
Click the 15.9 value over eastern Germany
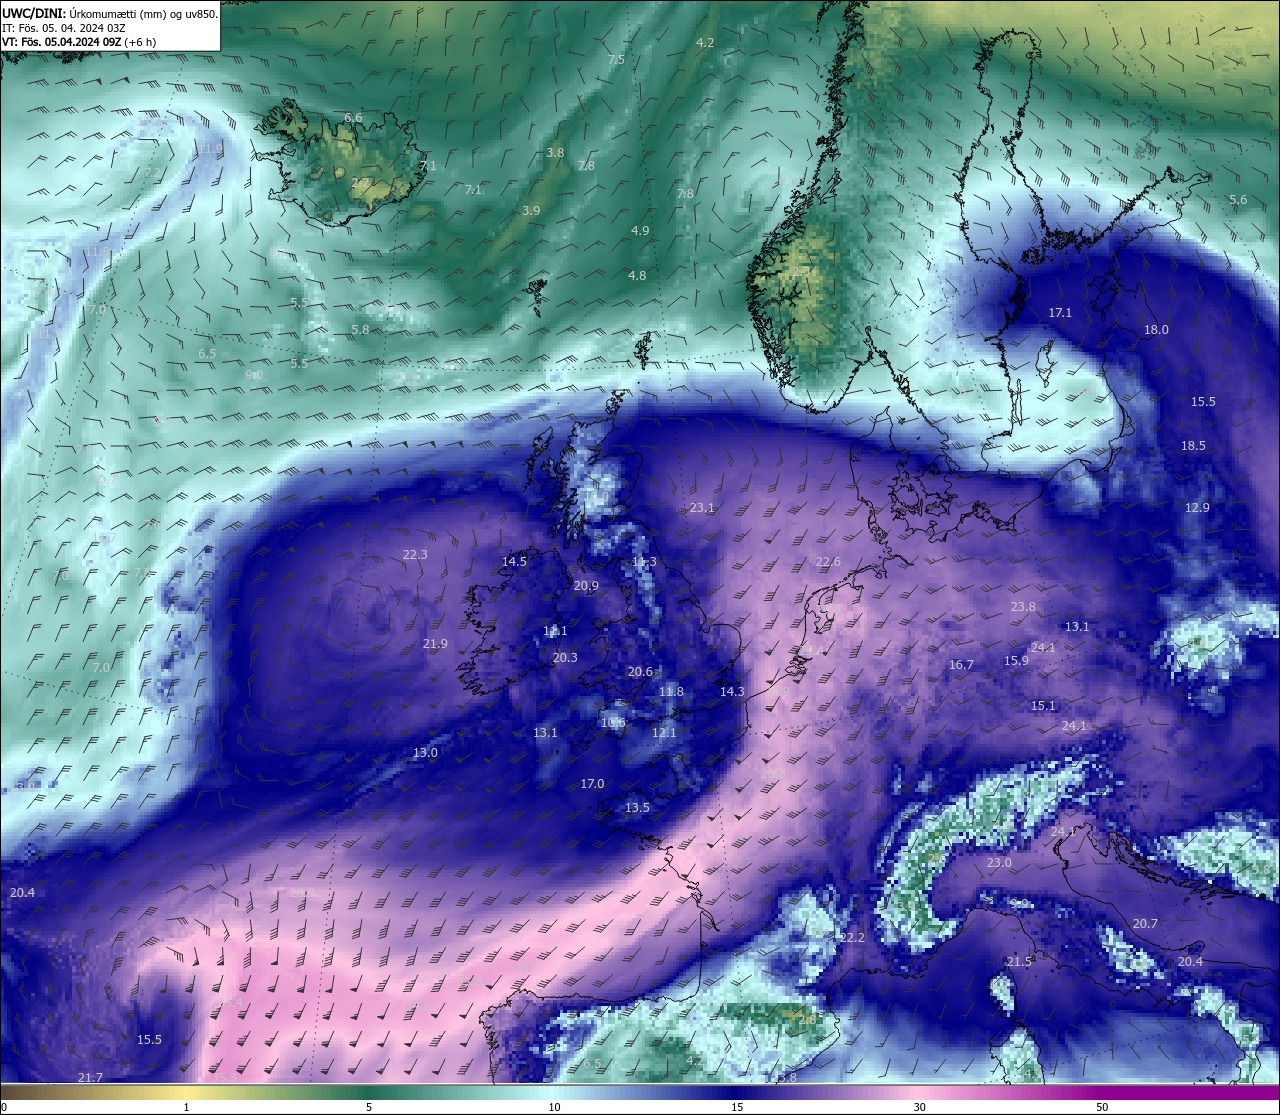coord(1016,661)
